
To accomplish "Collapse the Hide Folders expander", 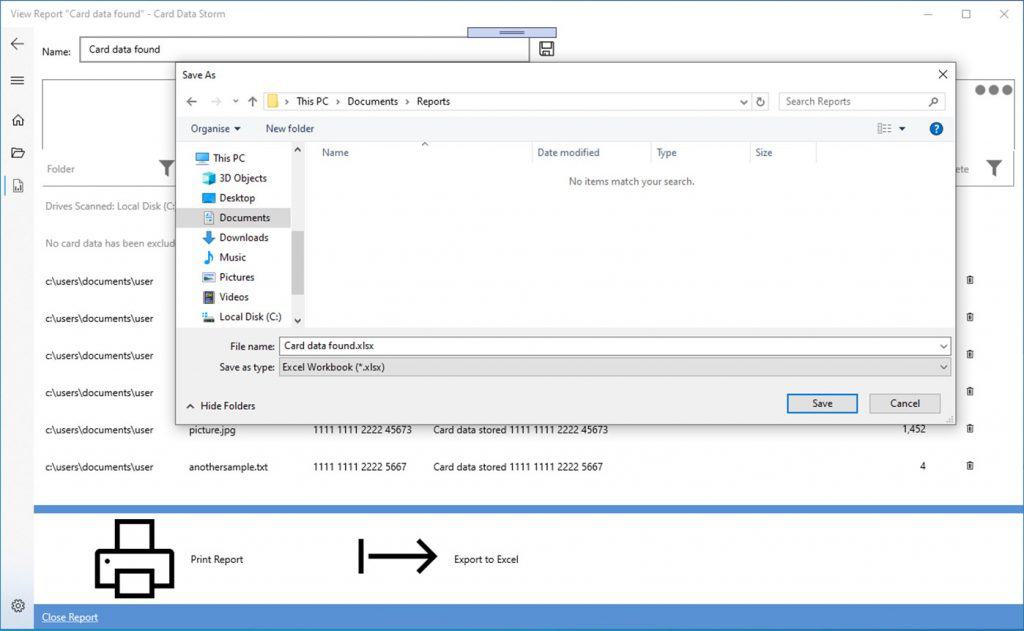I will point(220,406).
